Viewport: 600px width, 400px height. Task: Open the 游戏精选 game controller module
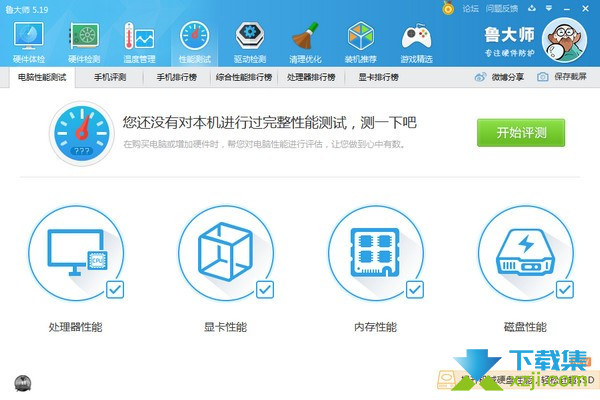[x=416, y=42]
